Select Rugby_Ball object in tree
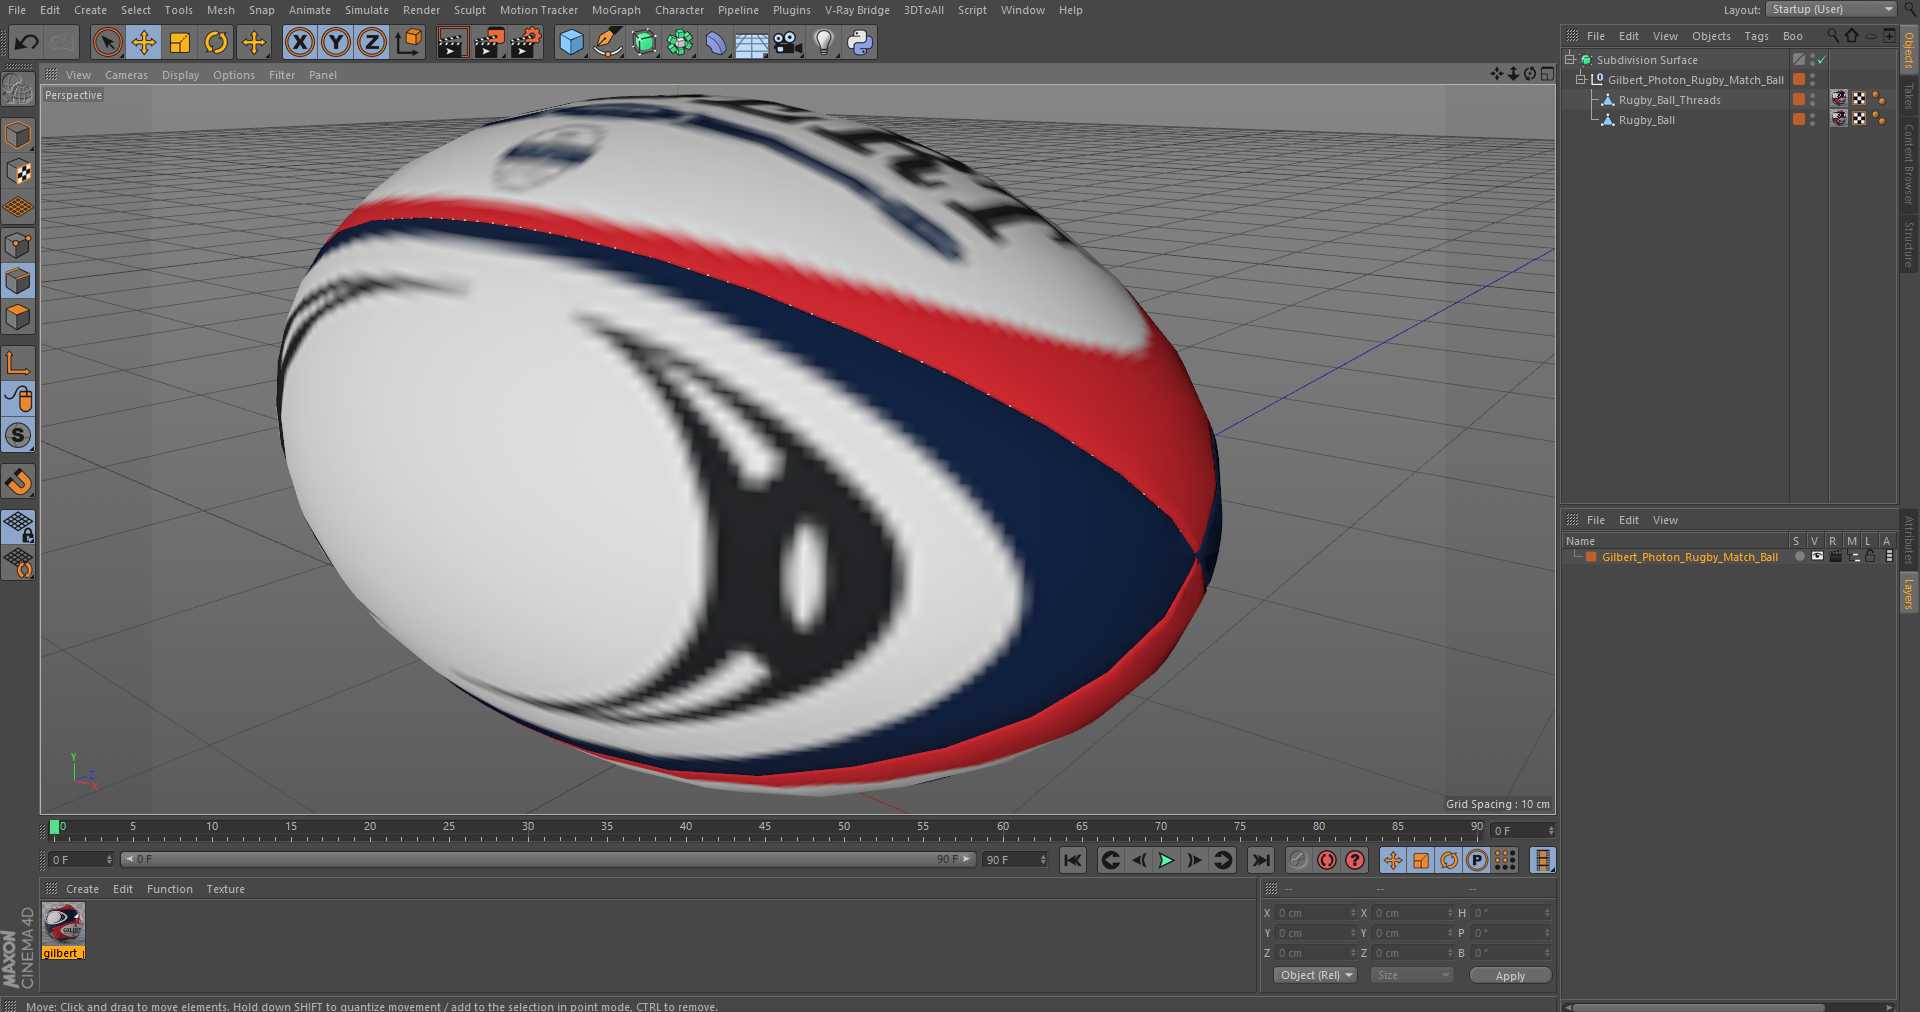The height and width of the screenshot is (1012, 1920). coord(1646,120)
